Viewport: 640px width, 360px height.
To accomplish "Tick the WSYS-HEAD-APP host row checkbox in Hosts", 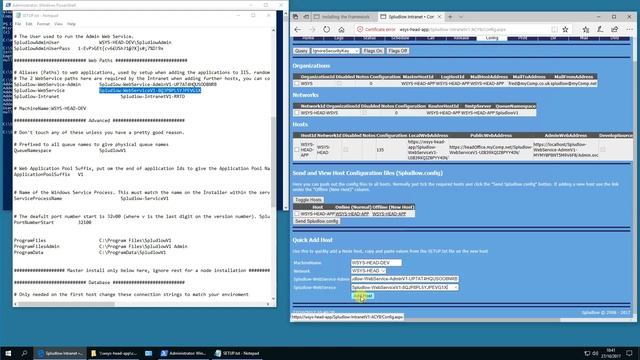I will (x=297, y=150).
